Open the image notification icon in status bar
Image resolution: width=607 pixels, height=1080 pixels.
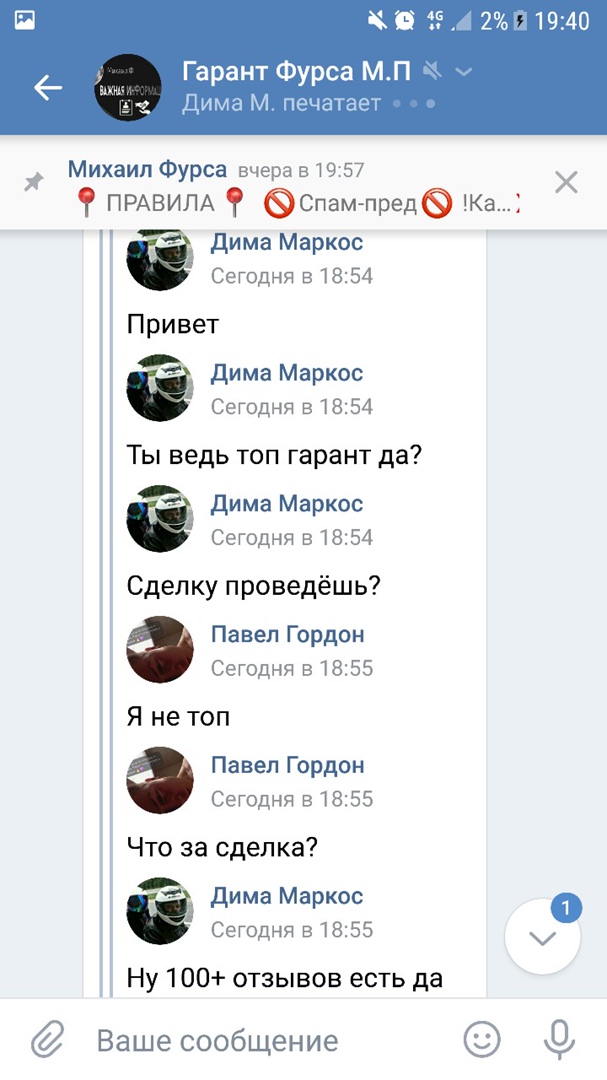point(25,20)
